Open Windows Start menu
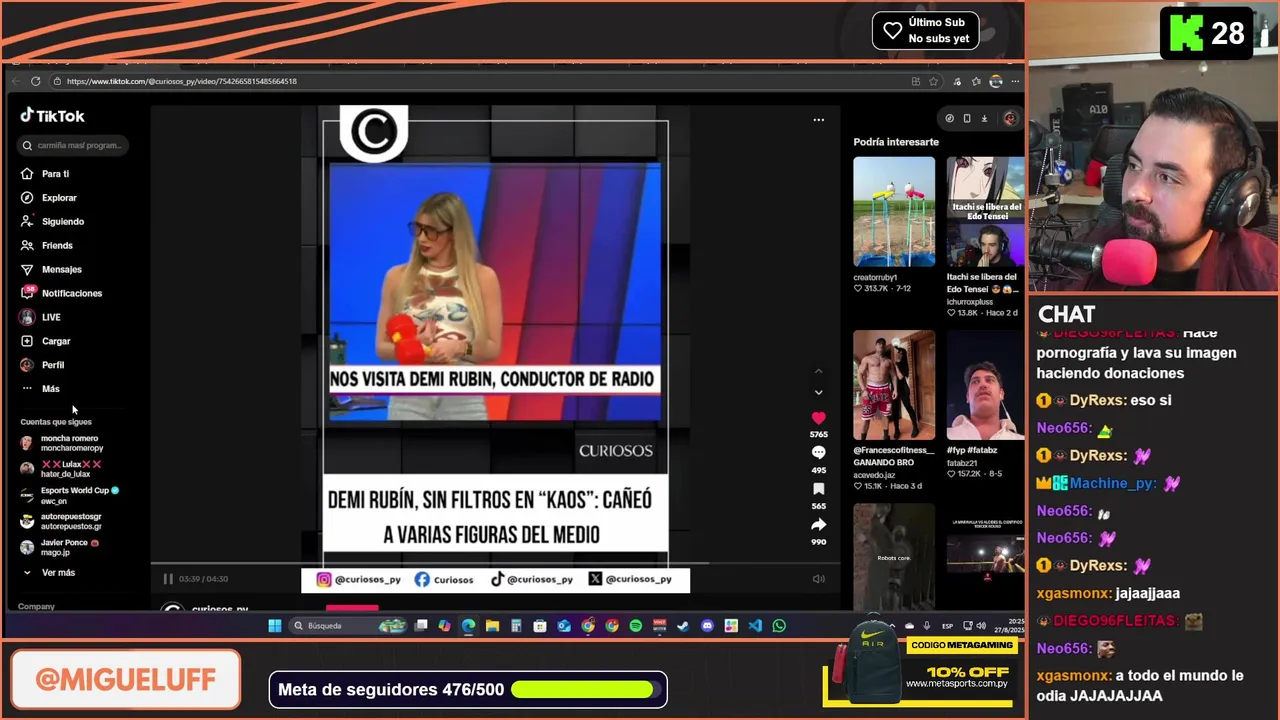This screenshot has height=720, width=1280. pos(275,626)
